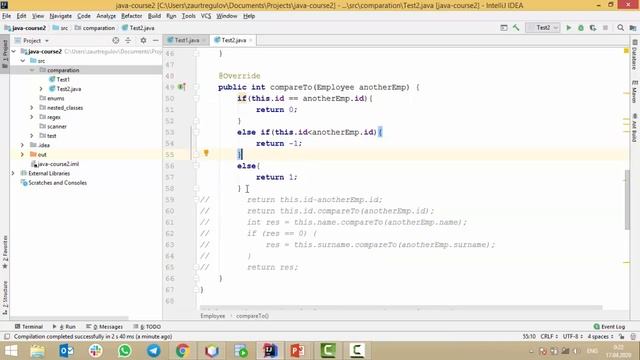Screen dimensions: 640x360
Task: Collapse the java-course2 root node
Action: pyautogui.click(x=14, y=51)
